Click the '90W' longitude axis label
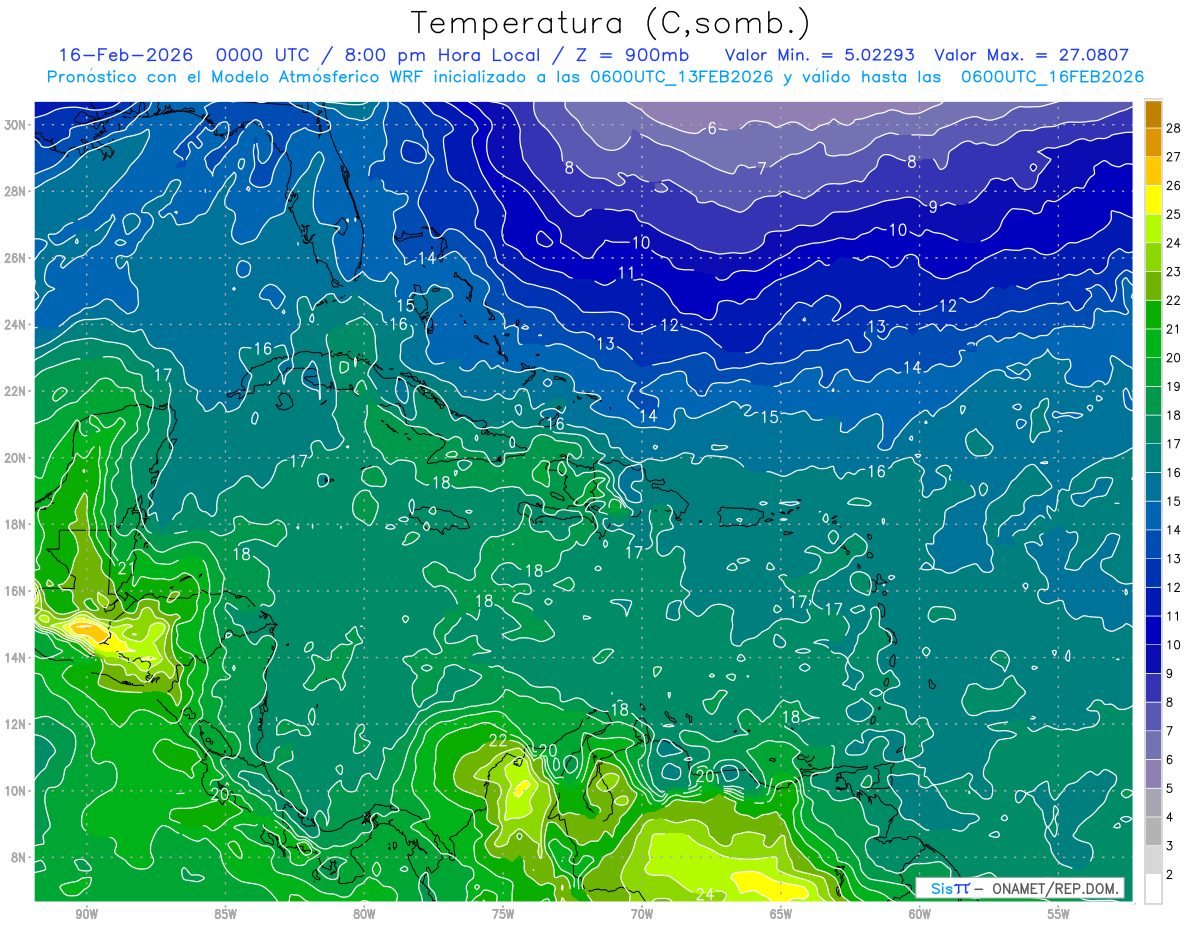1200x927 pixels. click(86, 914)
